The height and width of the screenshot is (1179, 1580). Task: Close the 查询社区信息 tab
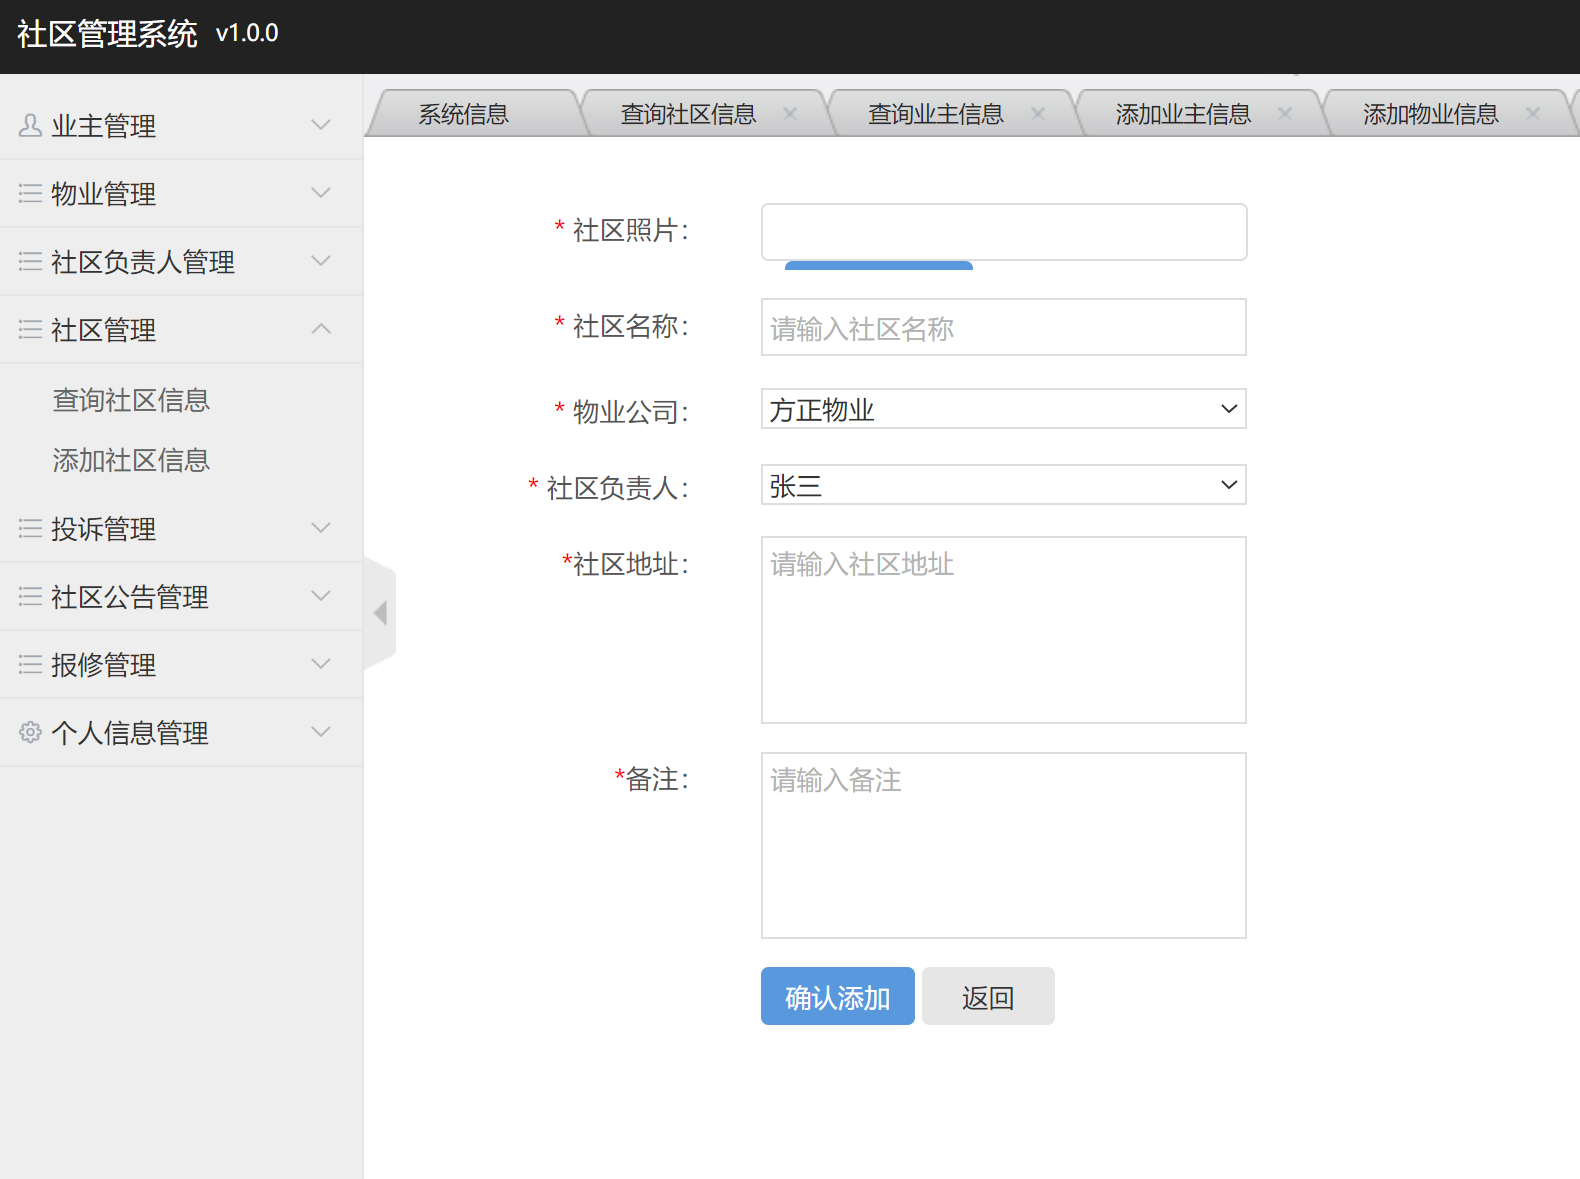(790, 114)
